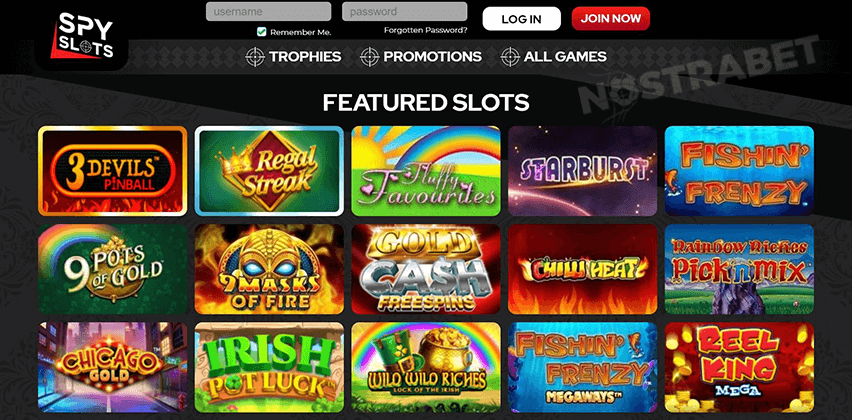Toggle the Remember Me checkbox
Viewport: 852px width, 420px height.
262,32
